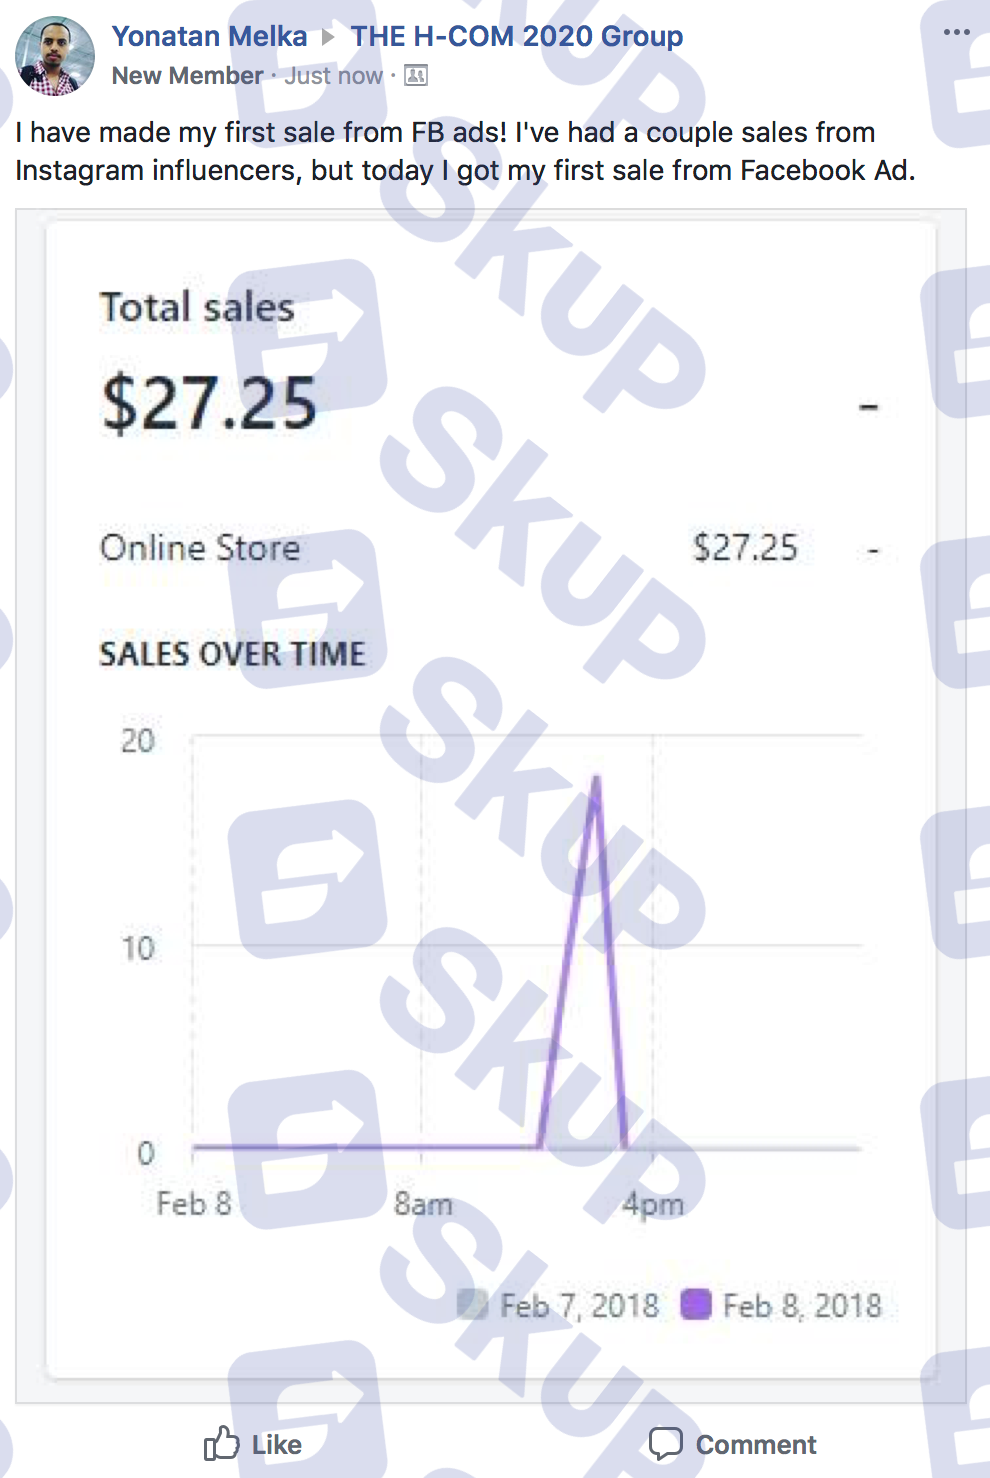Click the Just now timestamp
Image resolution: width=990 pixels, height=1478 pixels.
pyautogui.click(x=334, y=76)
